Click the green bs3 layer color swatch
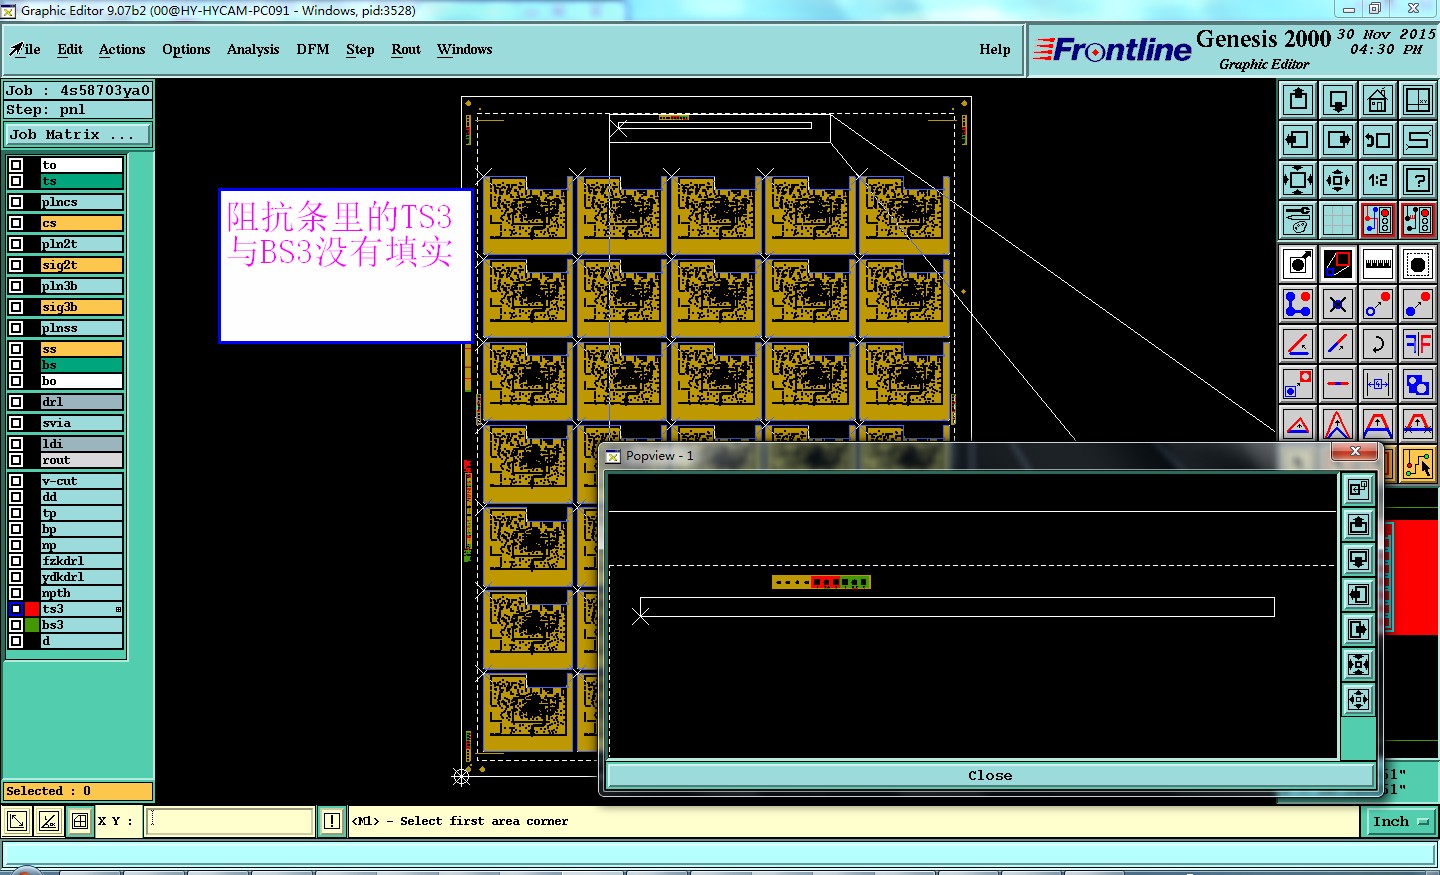 pyautogui.click(x=32, y=625)
